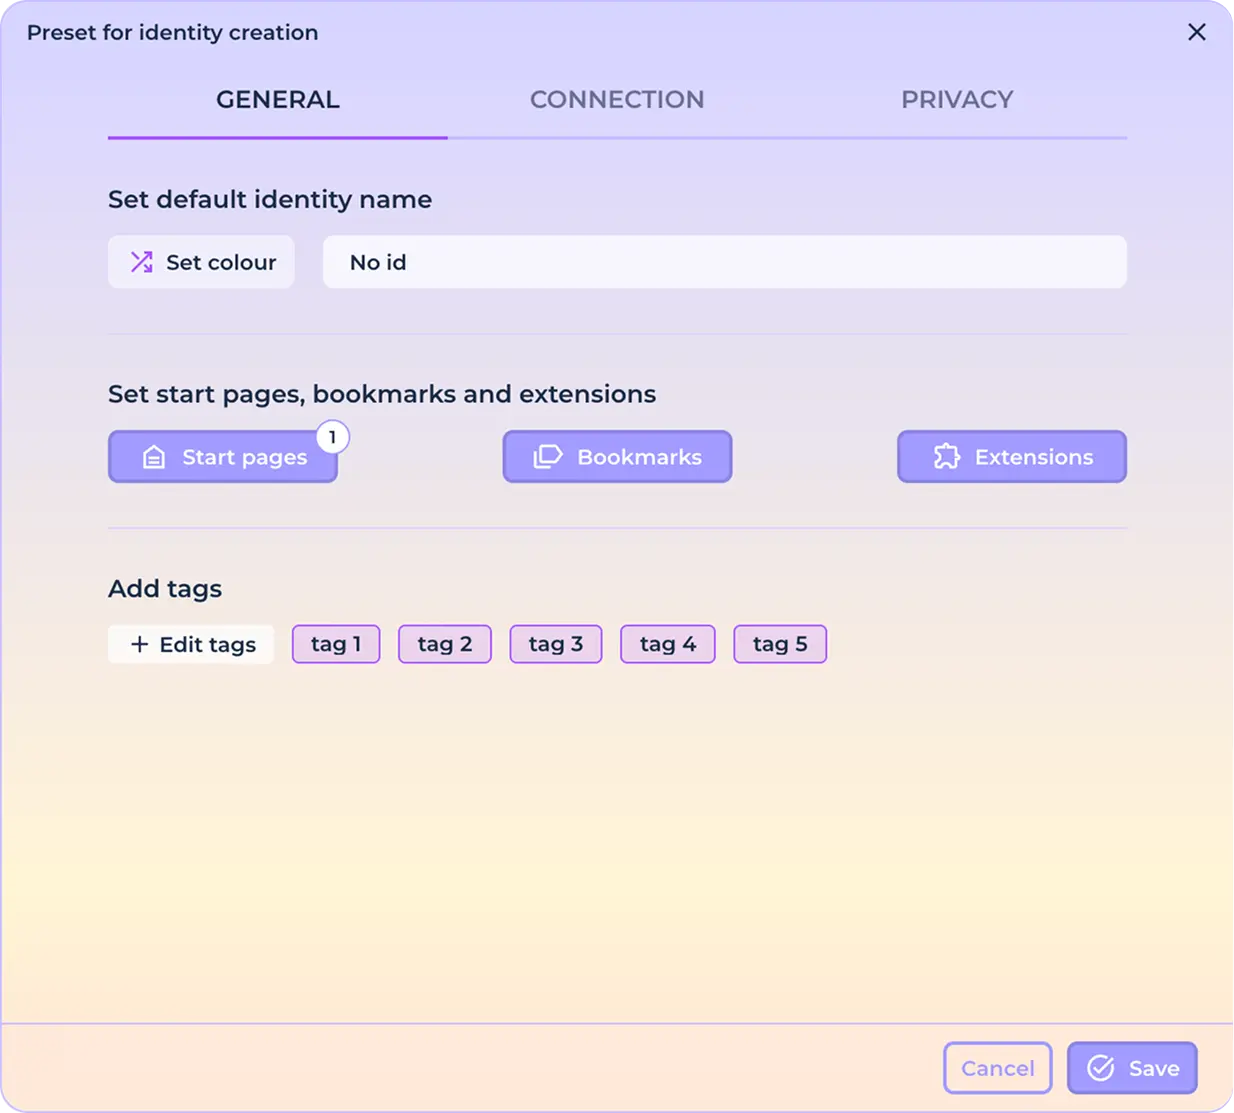Focus the identity name field showing No id
Viewport: 1234px width, 1113px height.
coord(724,262)
